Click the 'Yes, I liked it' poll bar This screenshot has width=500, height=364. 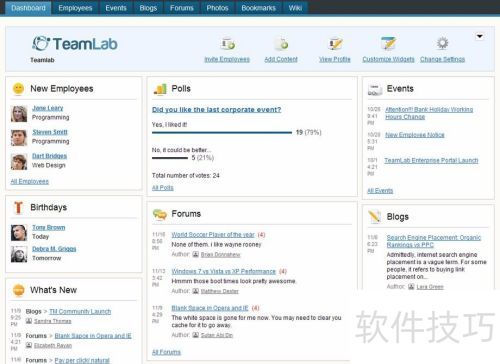(222, 133)
